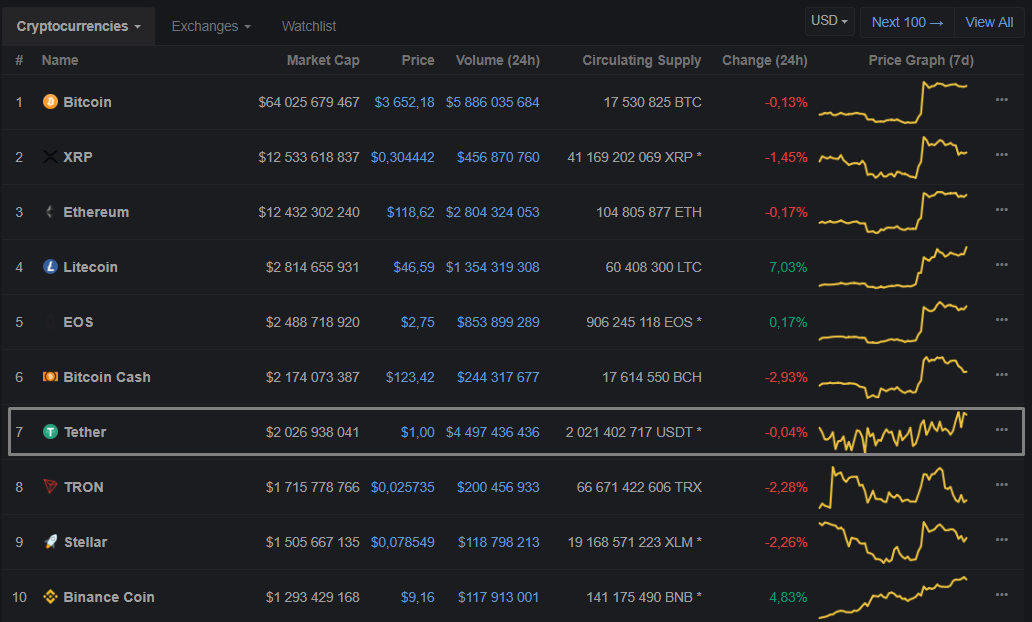Expand the Exchanges dropdown menu
1032x622 pixels.
click(x=211, y=26)
